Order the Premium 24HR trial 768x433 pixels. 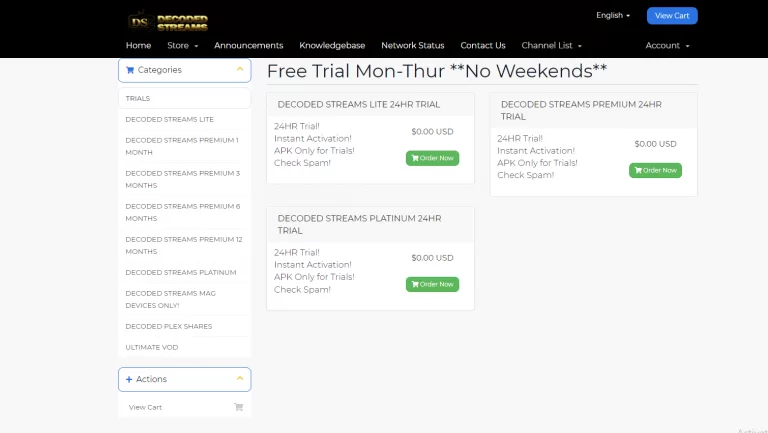(x=655, y=170)
